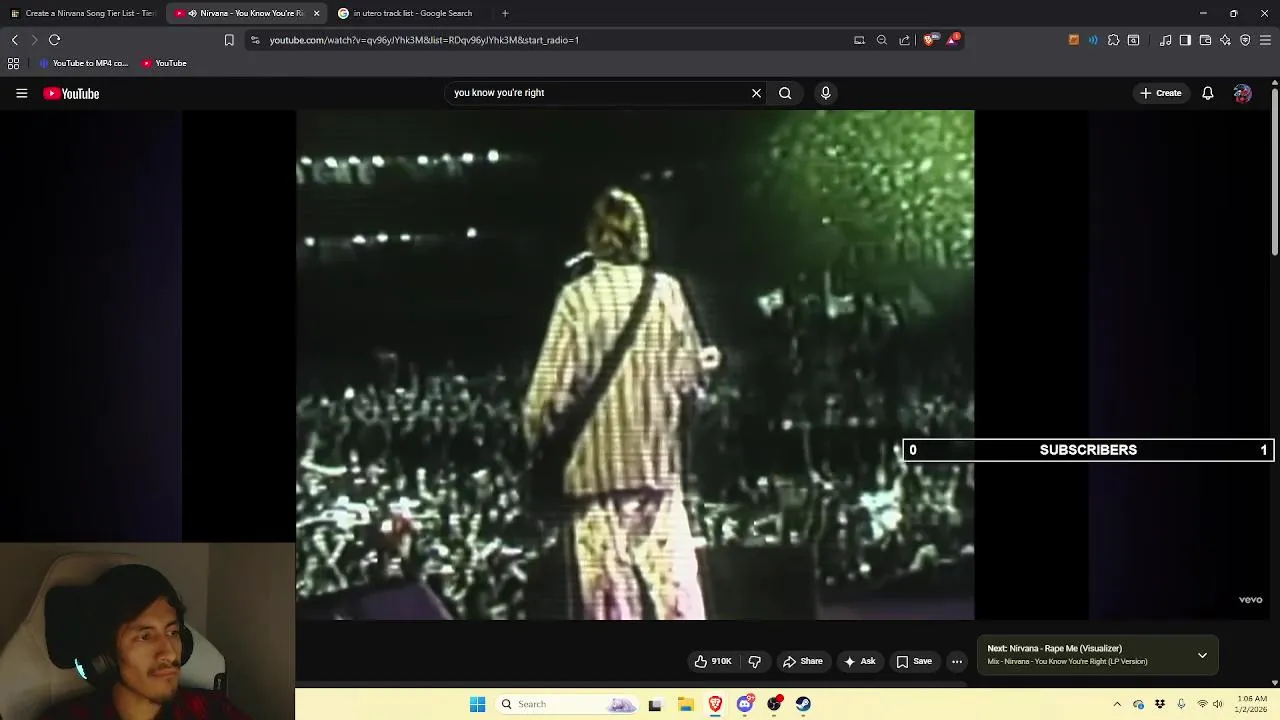Image resolution: width=1280 pixels, height=720 pixels.
Task: Toggle the browser sidebar panel
Action: click(x=1185, y=40)
